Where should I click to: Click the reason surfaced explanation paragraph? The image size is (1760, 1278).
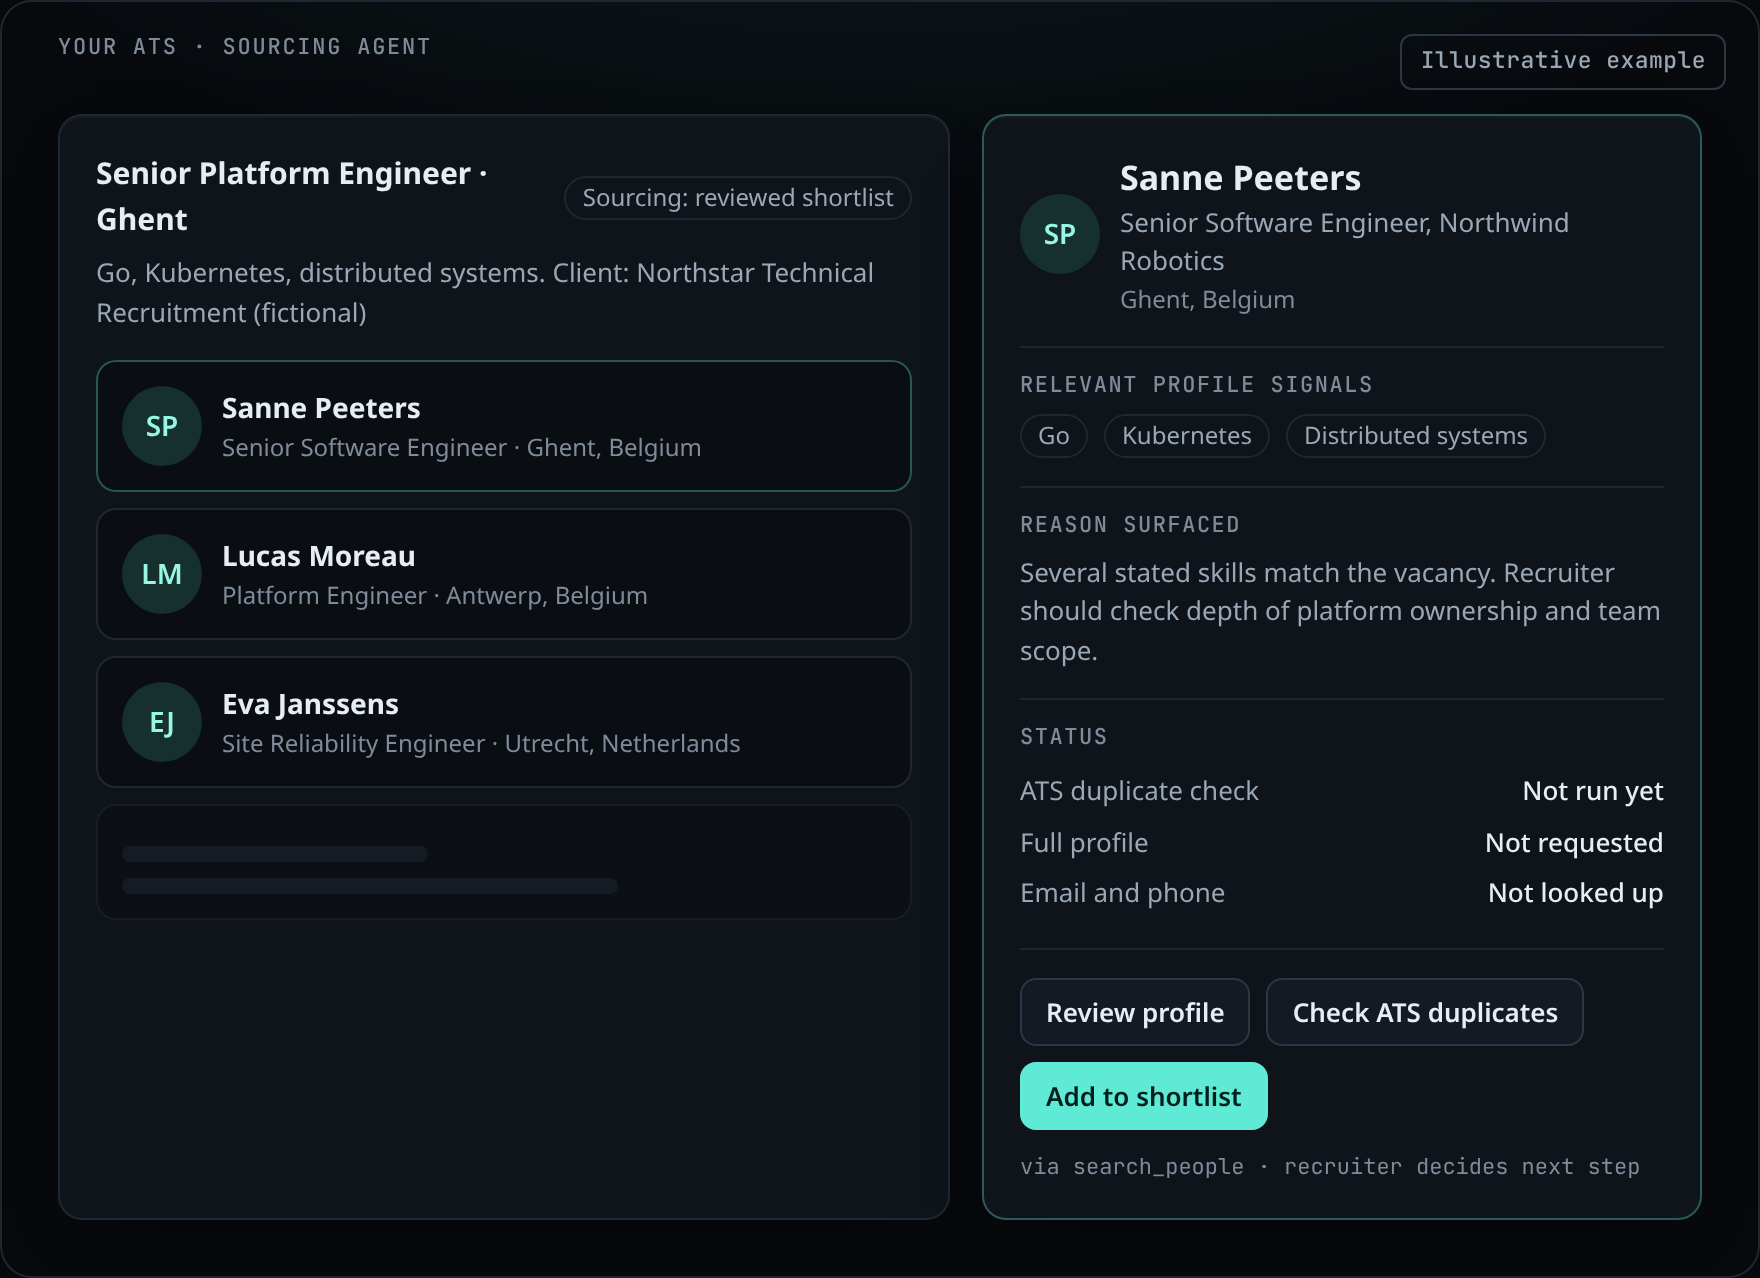click(1340, 612)
